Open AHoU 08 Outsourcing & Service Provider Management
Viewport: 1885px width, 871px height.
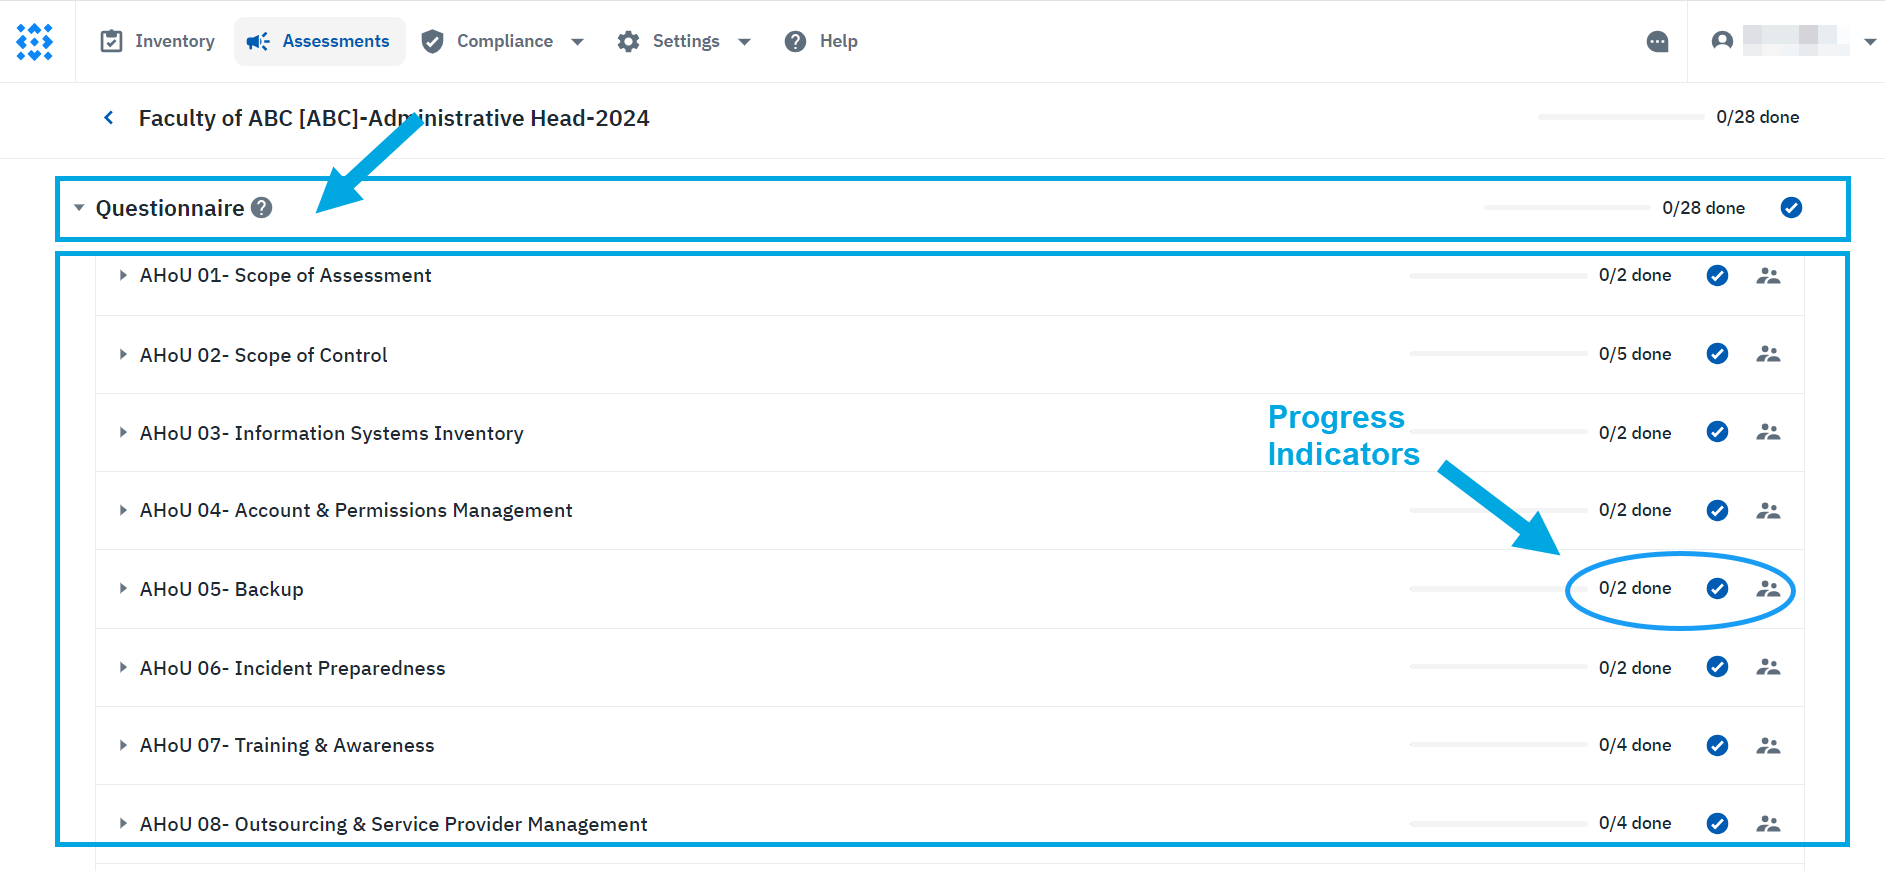[393, 824]
